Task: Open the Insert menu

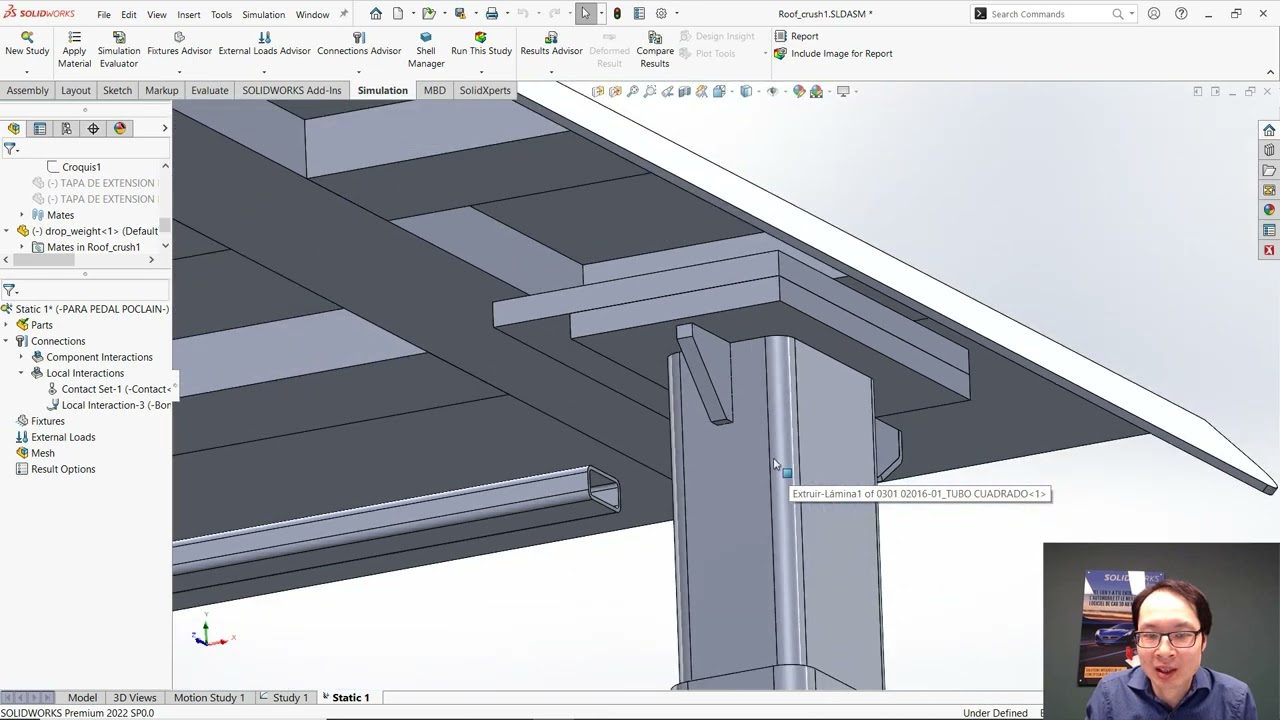Action: click(189, 14)
